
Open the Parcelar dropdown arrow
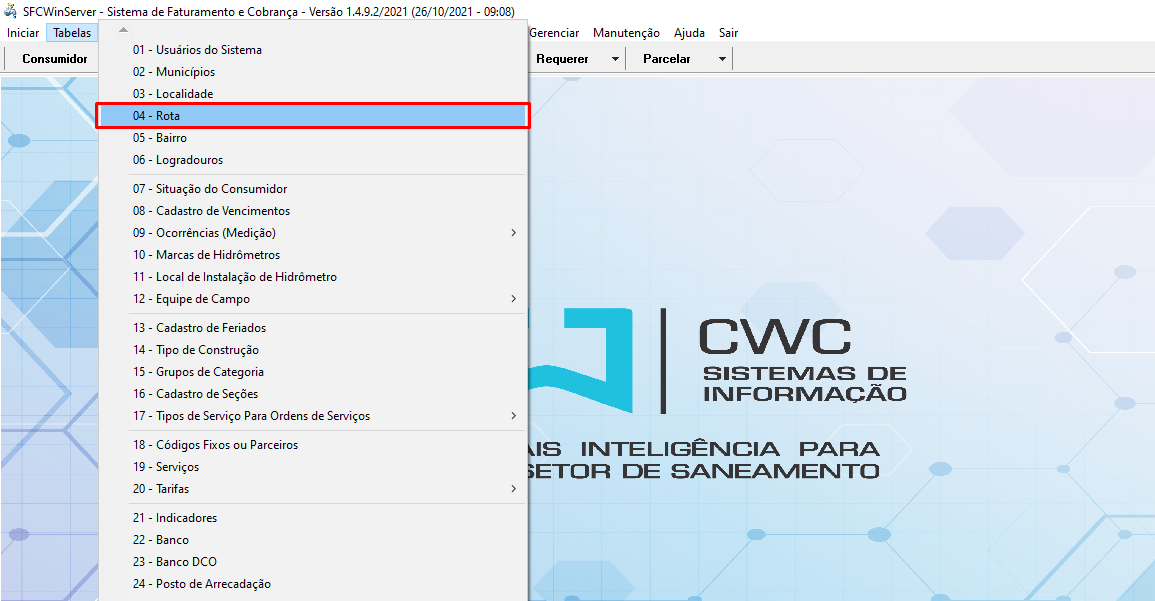click(722, 59)
